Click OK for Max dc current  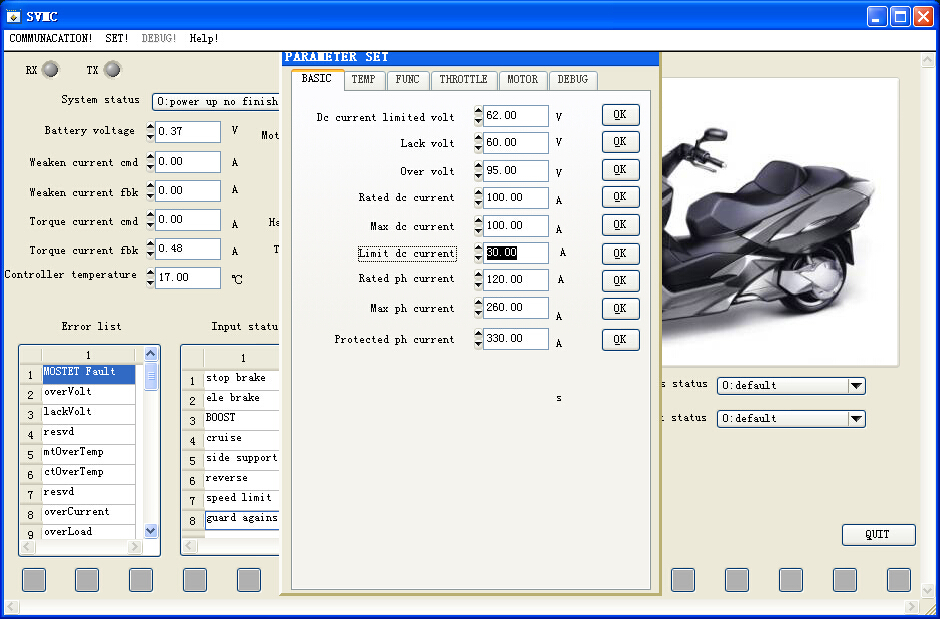(x=620, y=225)
